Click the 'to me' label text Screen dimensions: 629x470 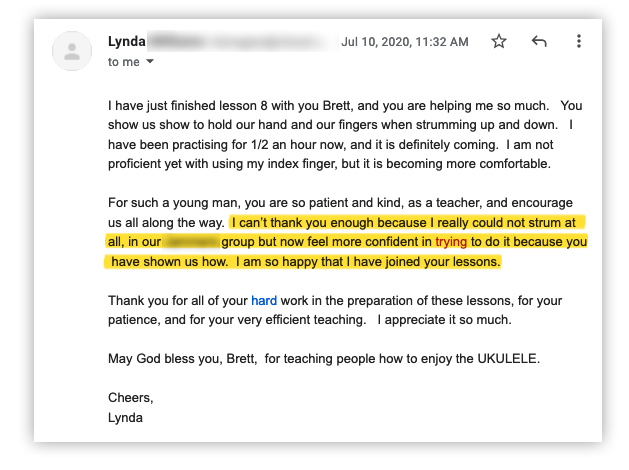pos(124,62)
